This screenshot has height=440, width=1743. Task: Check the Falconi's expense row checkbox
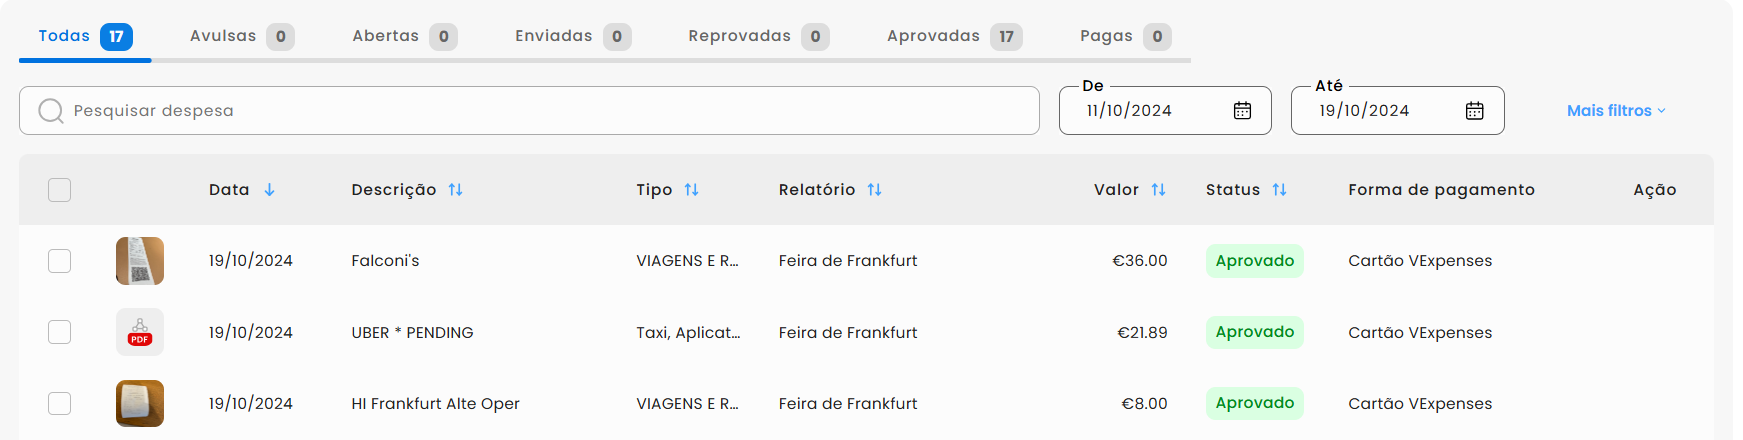coord(60,261)
